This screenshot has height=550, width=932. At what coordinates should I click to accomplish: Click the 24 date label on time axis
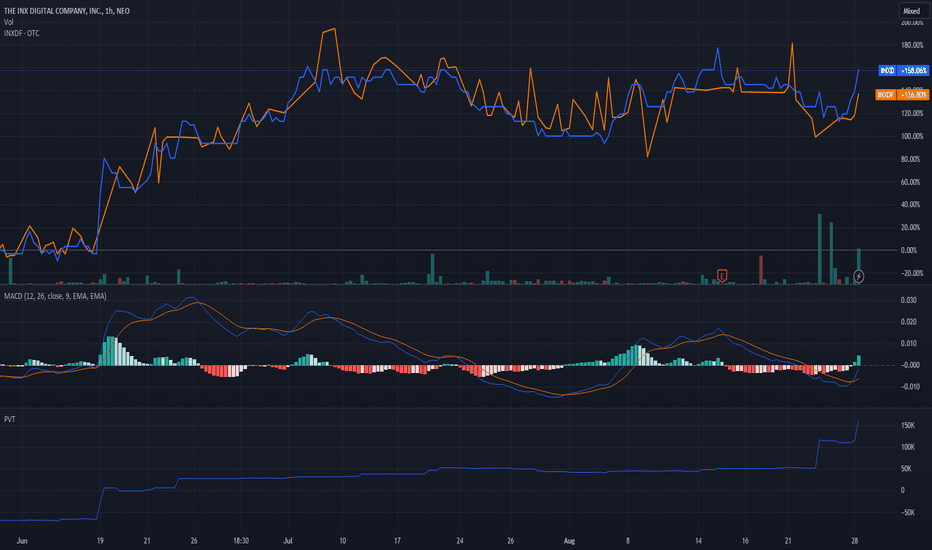click(x=459, y=541)
